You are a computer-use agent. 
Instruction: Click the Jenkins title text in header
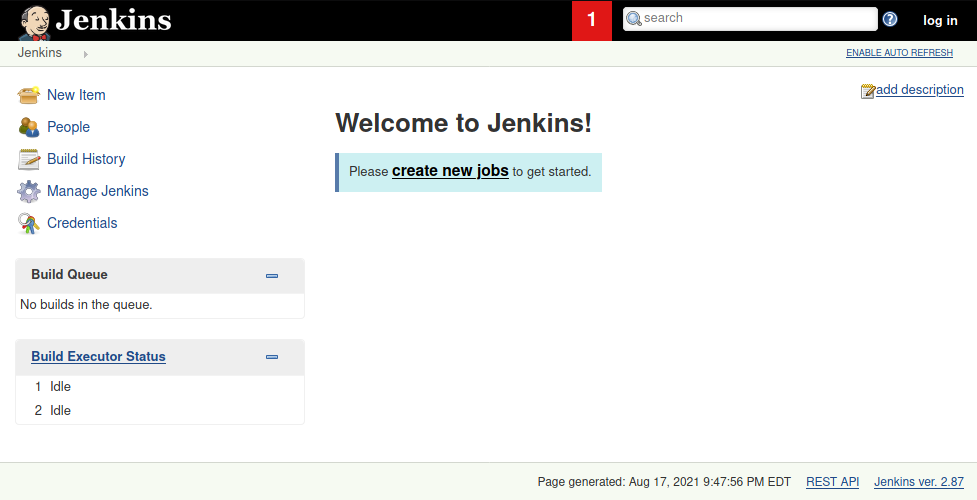(x=113, y=21)
